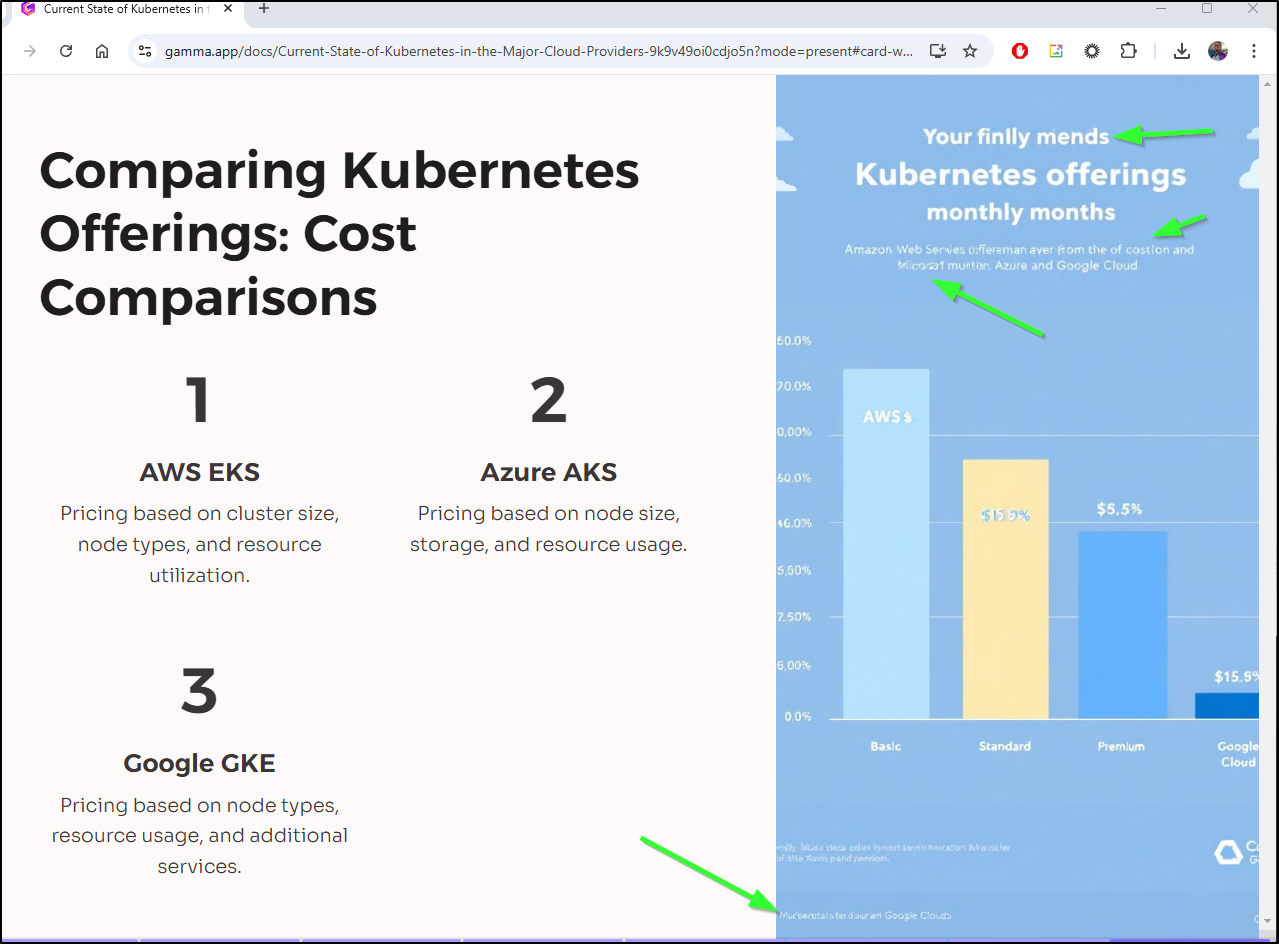The width and height of the screenshot is (1279, 944).
Task: Go to the browser home page
Action: coord(102,51)
